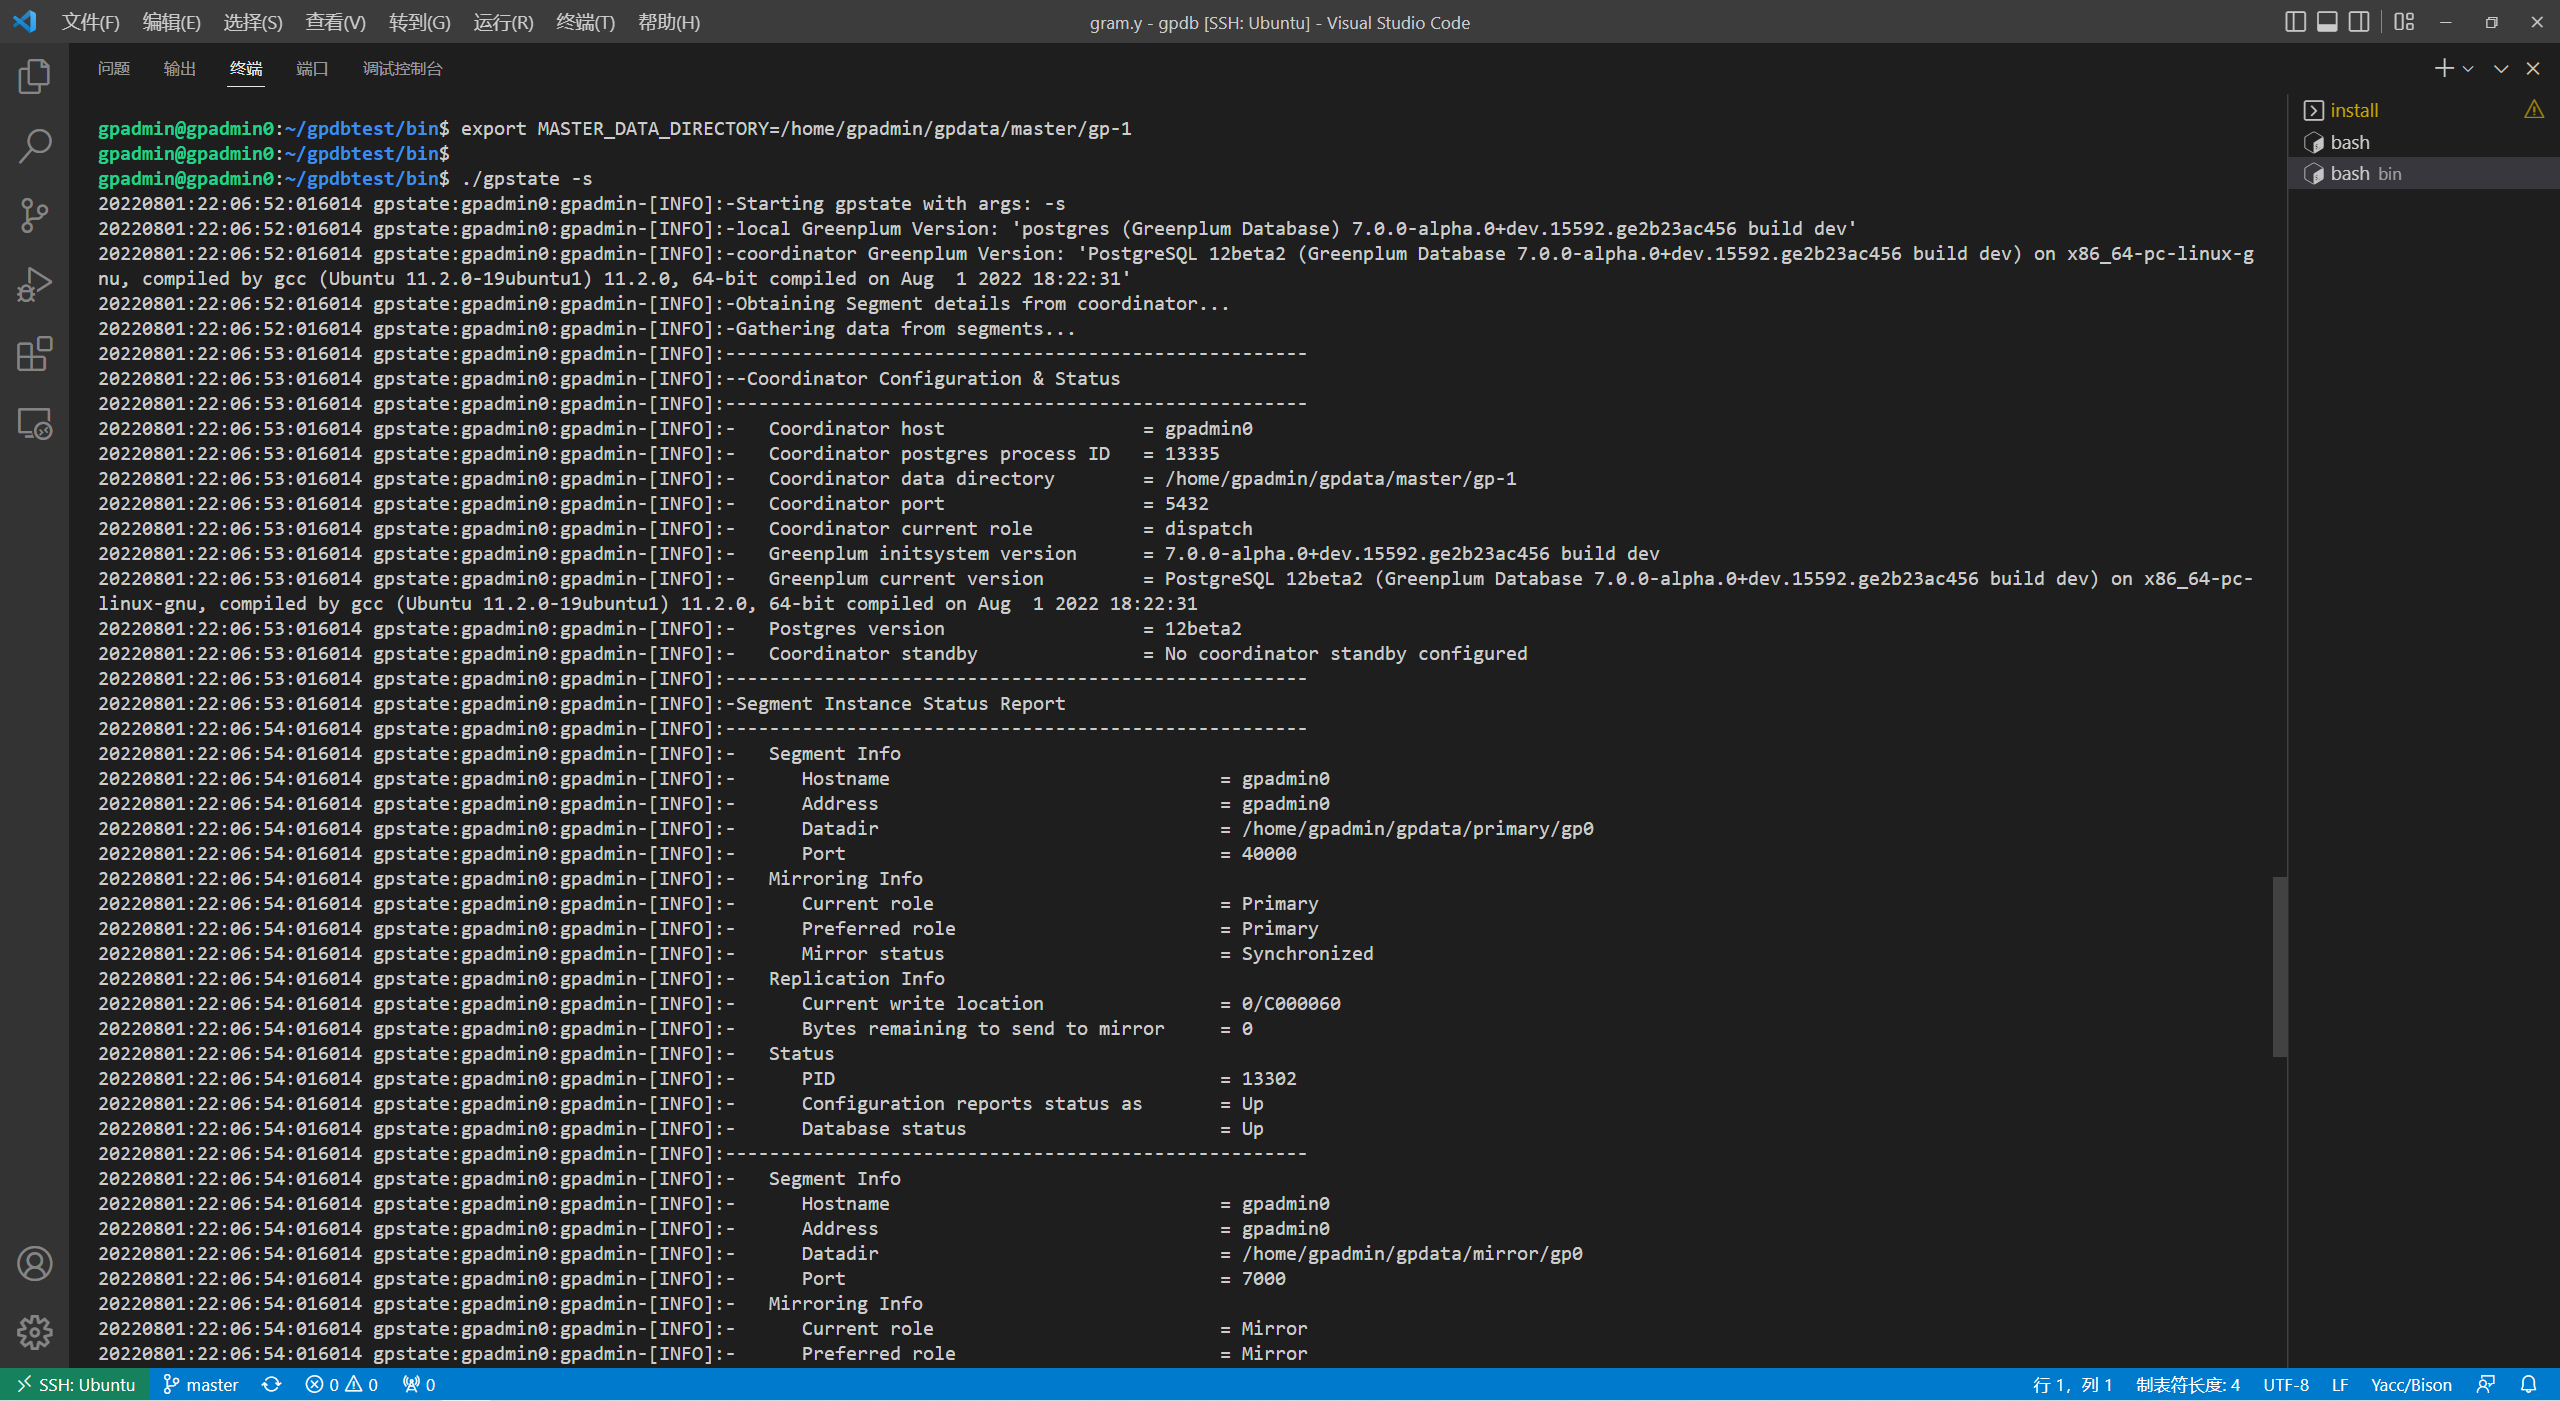2560x1401 pixels.
Task: Click the coordinator port value 5432
Action: click(x=1186, y=504)
